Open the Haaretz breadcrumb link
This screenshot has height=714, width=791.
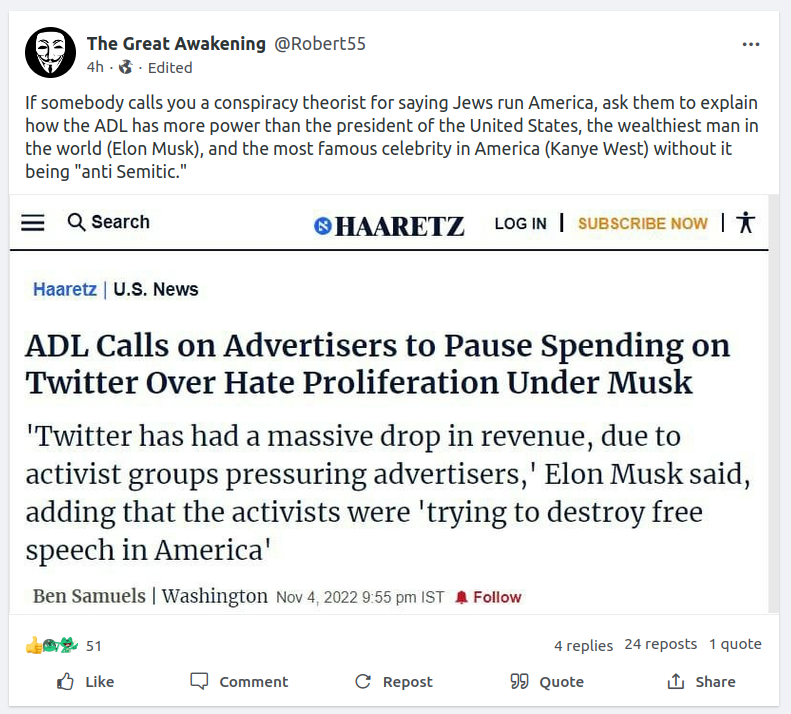point(64,290)
